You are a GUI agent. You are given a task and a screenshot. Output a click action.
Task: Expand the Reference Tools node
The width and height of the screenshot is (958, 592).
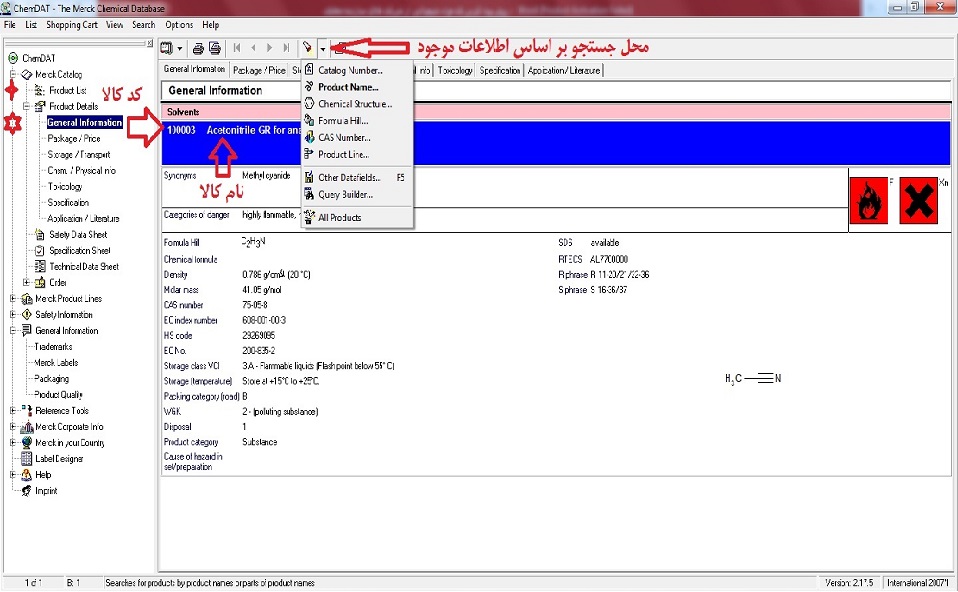(x=13, y=411)
